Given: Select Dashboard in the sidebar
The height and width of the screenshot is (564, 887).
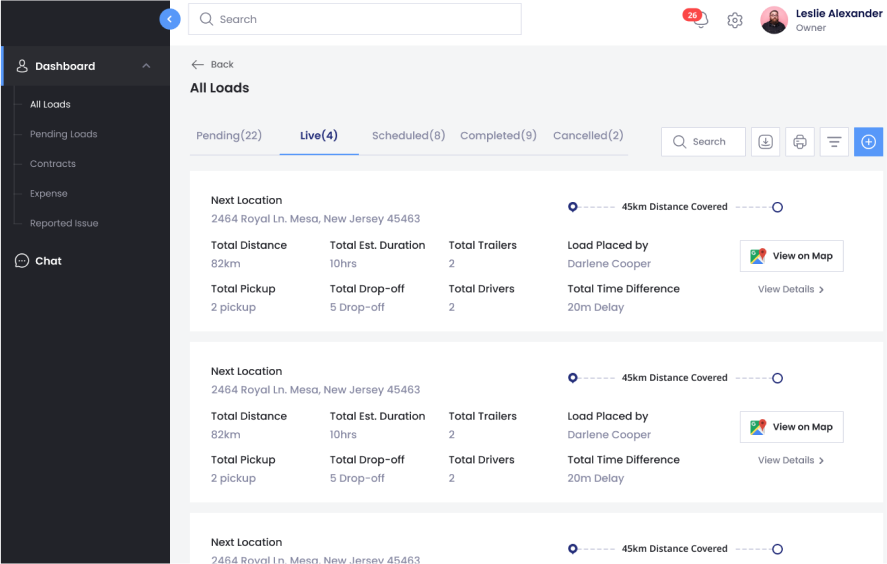Looking at the screenshot, I should click(85, 66).
